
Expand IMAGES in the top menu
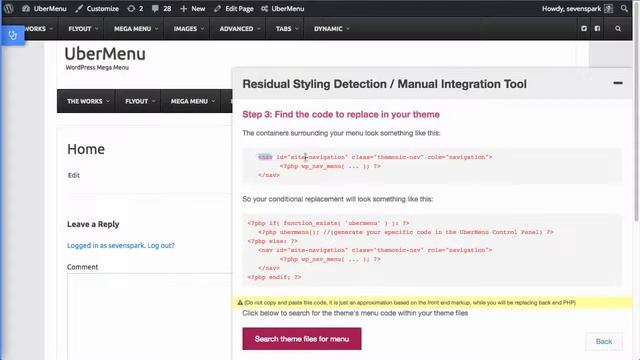coord(189,29)
